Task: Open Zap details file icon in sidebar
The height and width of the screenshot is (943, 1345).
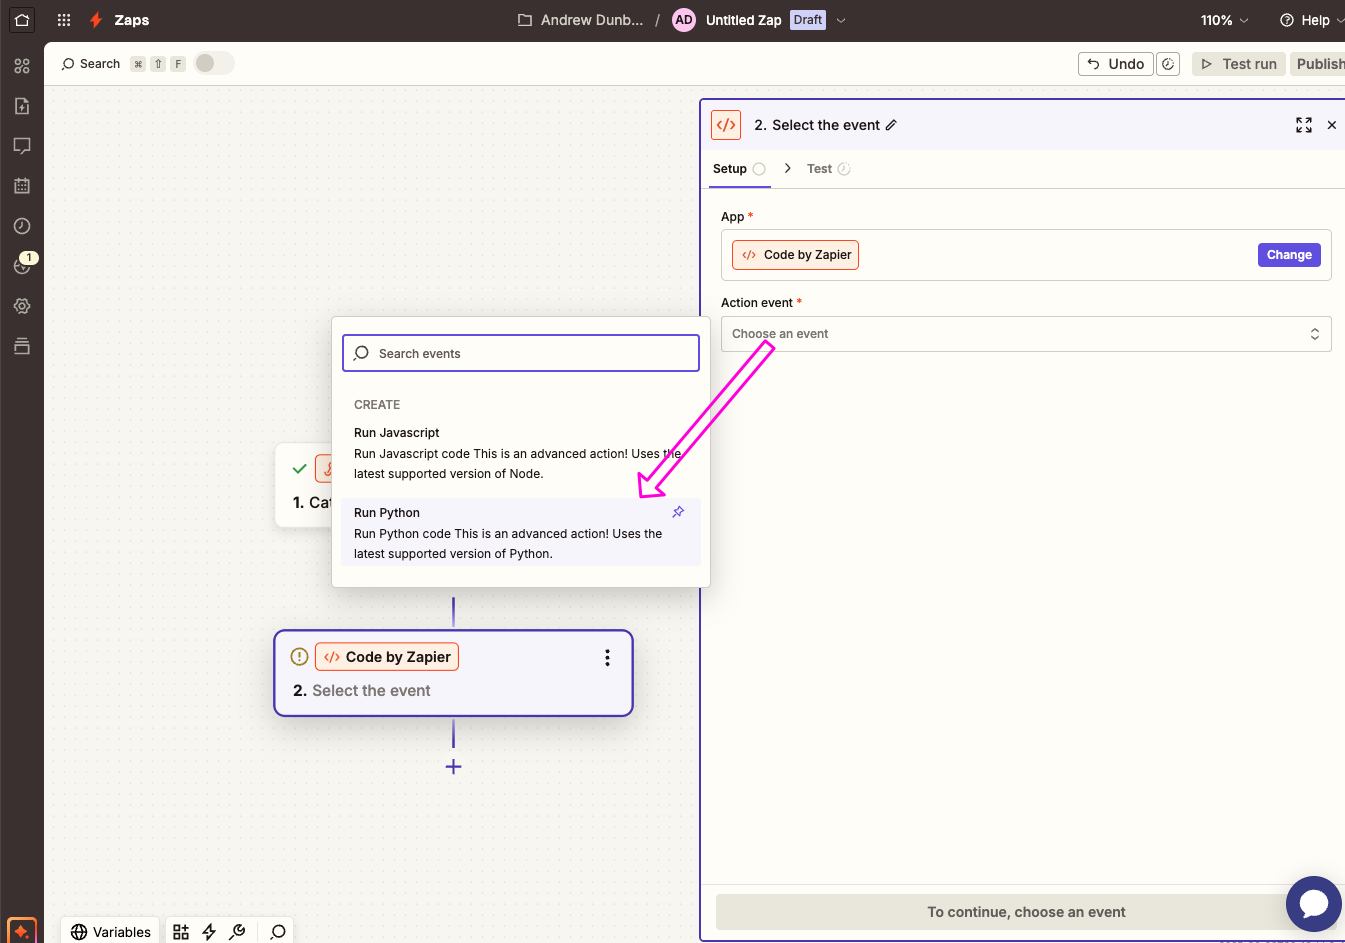Action: (22, 106)
